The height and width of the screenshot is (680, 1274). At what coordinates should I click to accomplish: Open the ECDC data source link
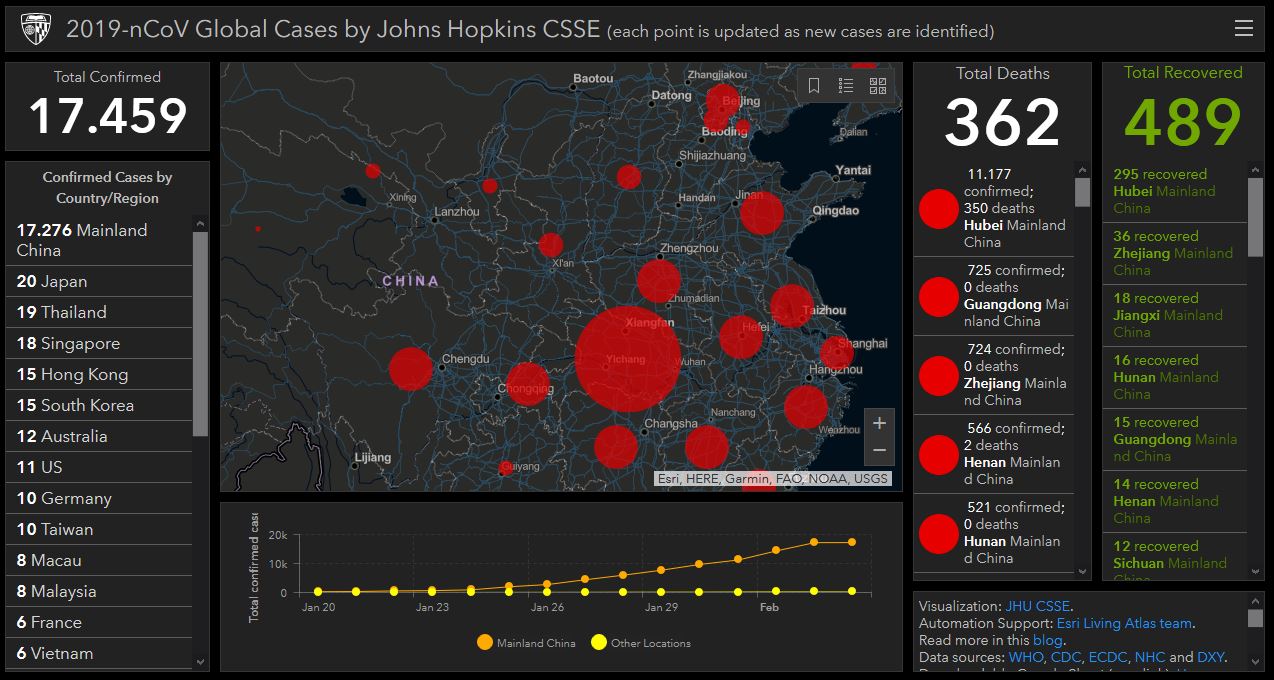(1109, 657)
